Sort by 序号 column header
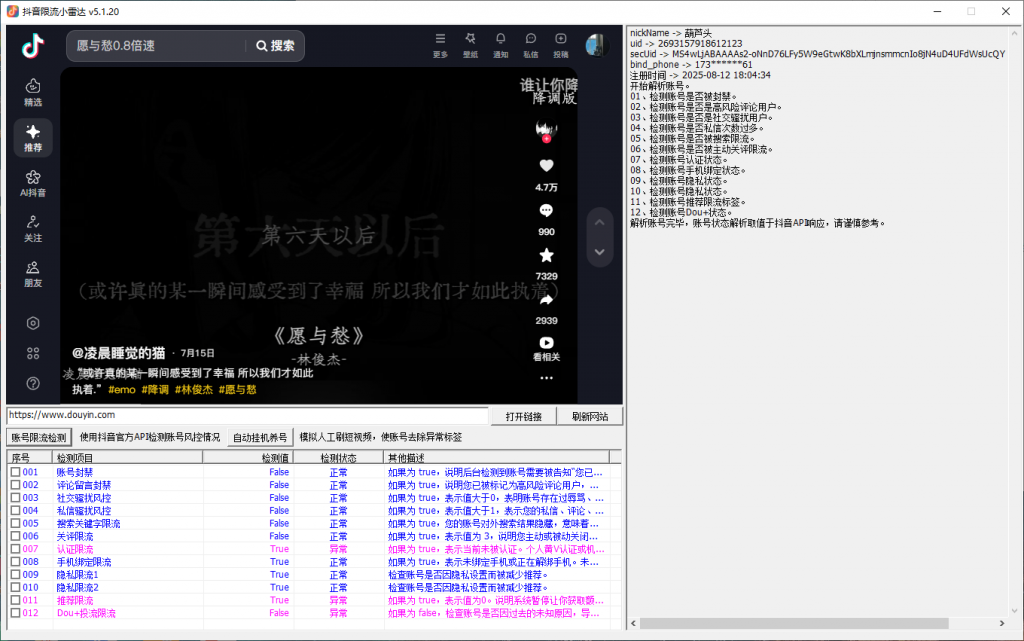 [x=29, y=458]
